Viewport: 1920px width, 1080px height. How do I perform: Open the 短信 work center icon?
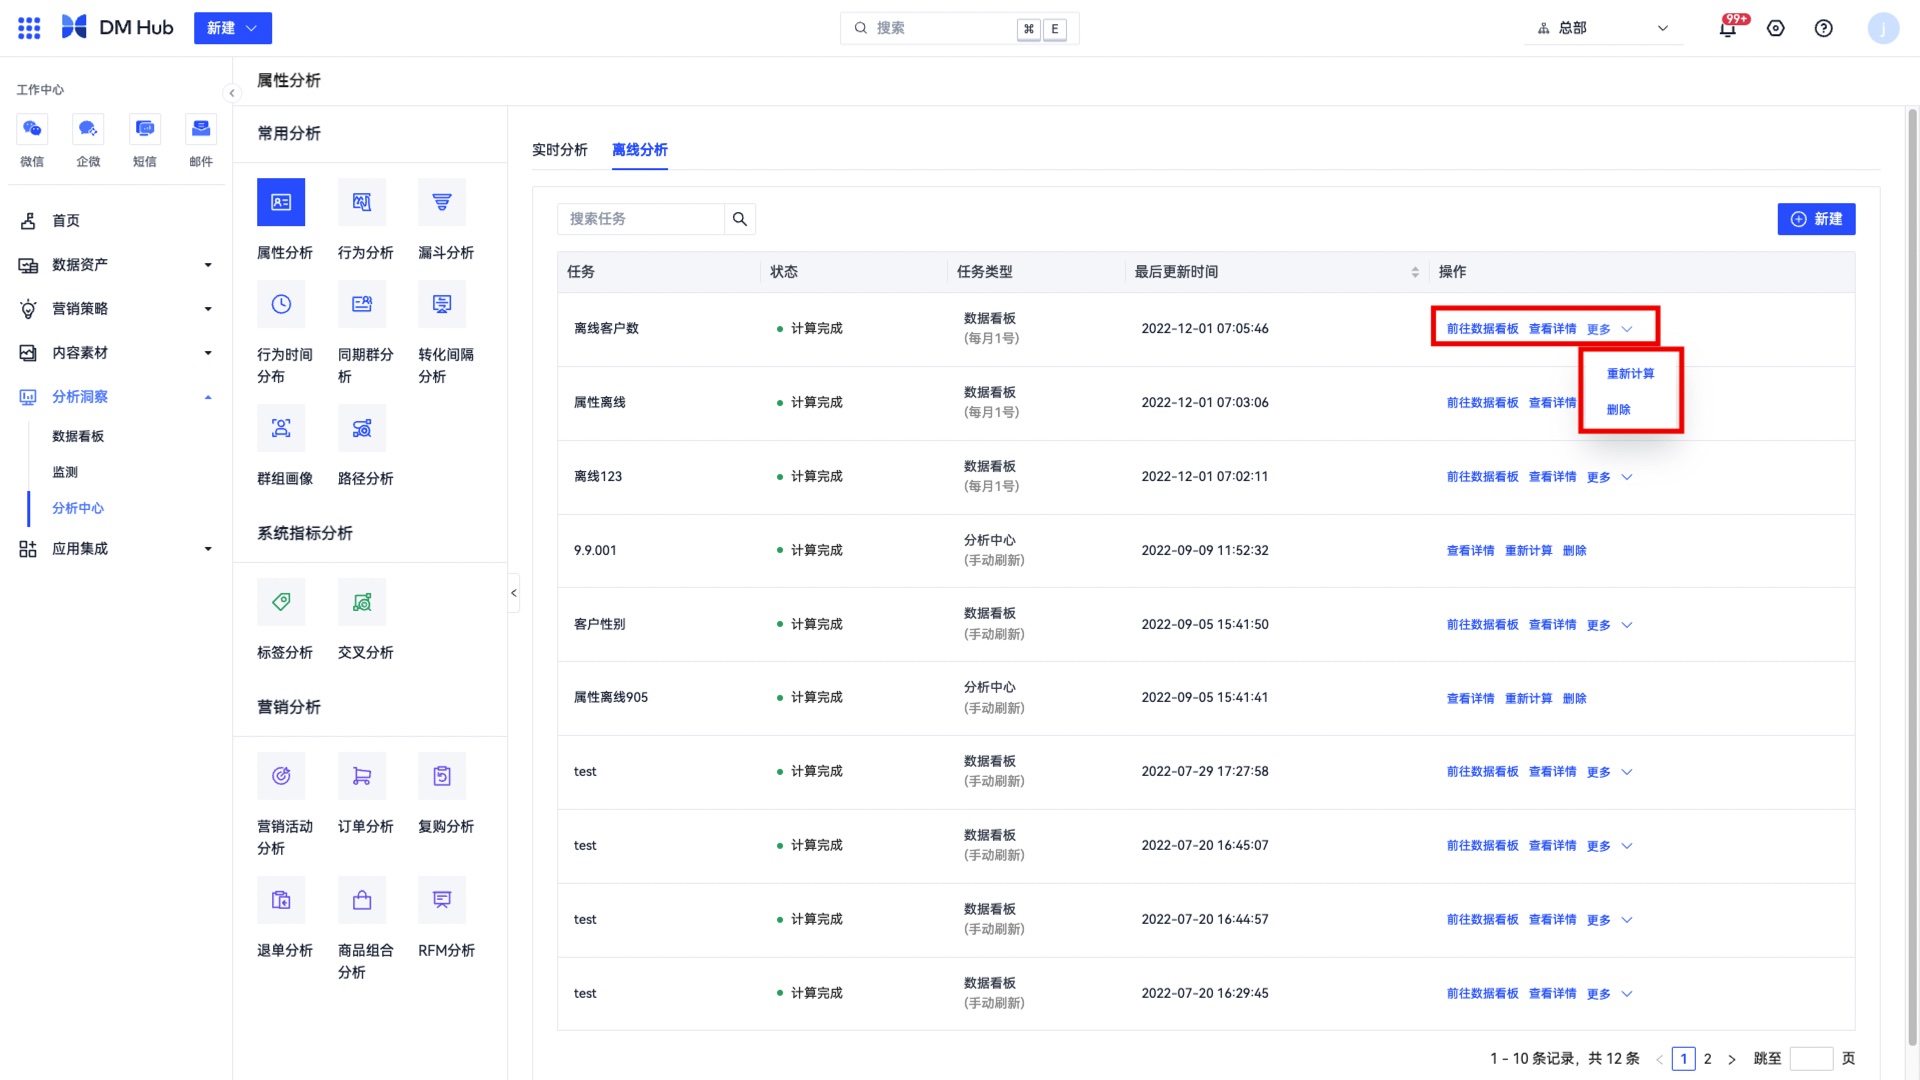(x=145, y=129)
